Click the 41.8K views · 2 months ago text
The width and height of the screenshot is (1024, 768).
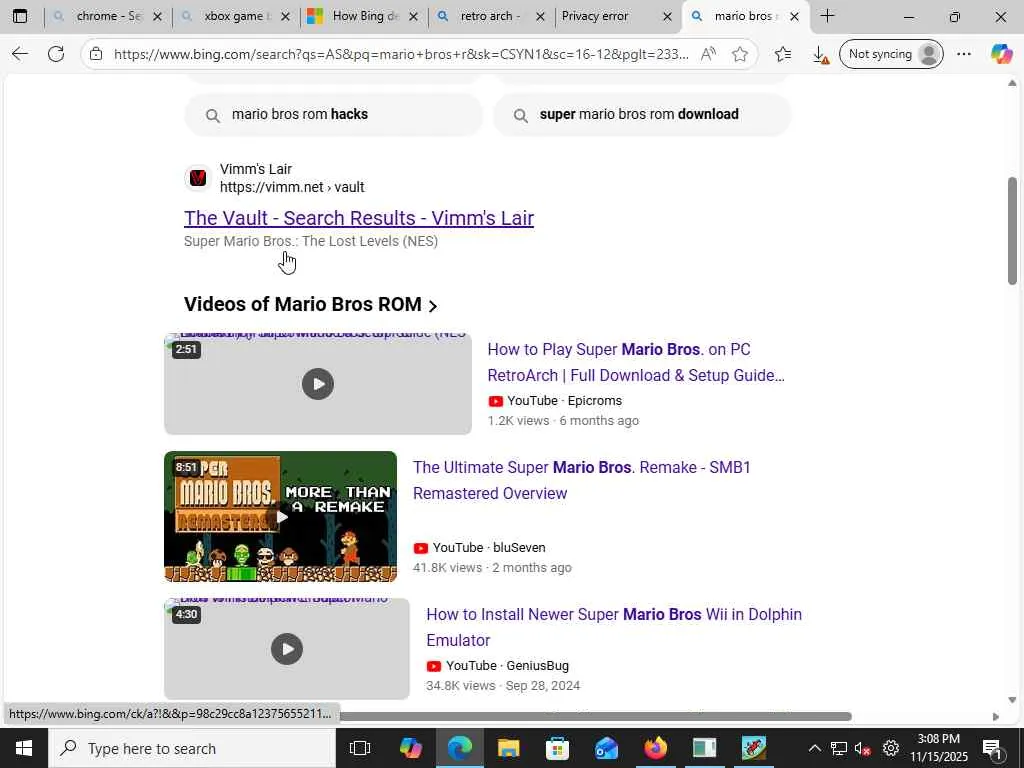(x=492, y=568)
